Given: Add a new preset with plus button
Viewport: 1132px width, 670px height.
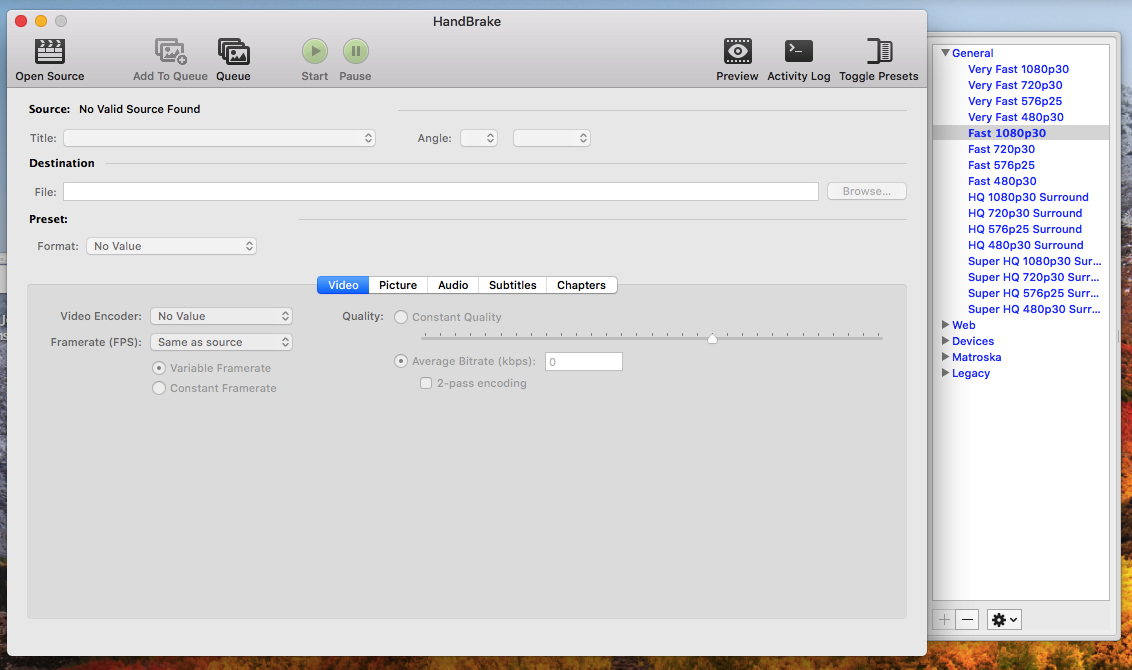Looking at the screenshot, I should pos(944,619).
